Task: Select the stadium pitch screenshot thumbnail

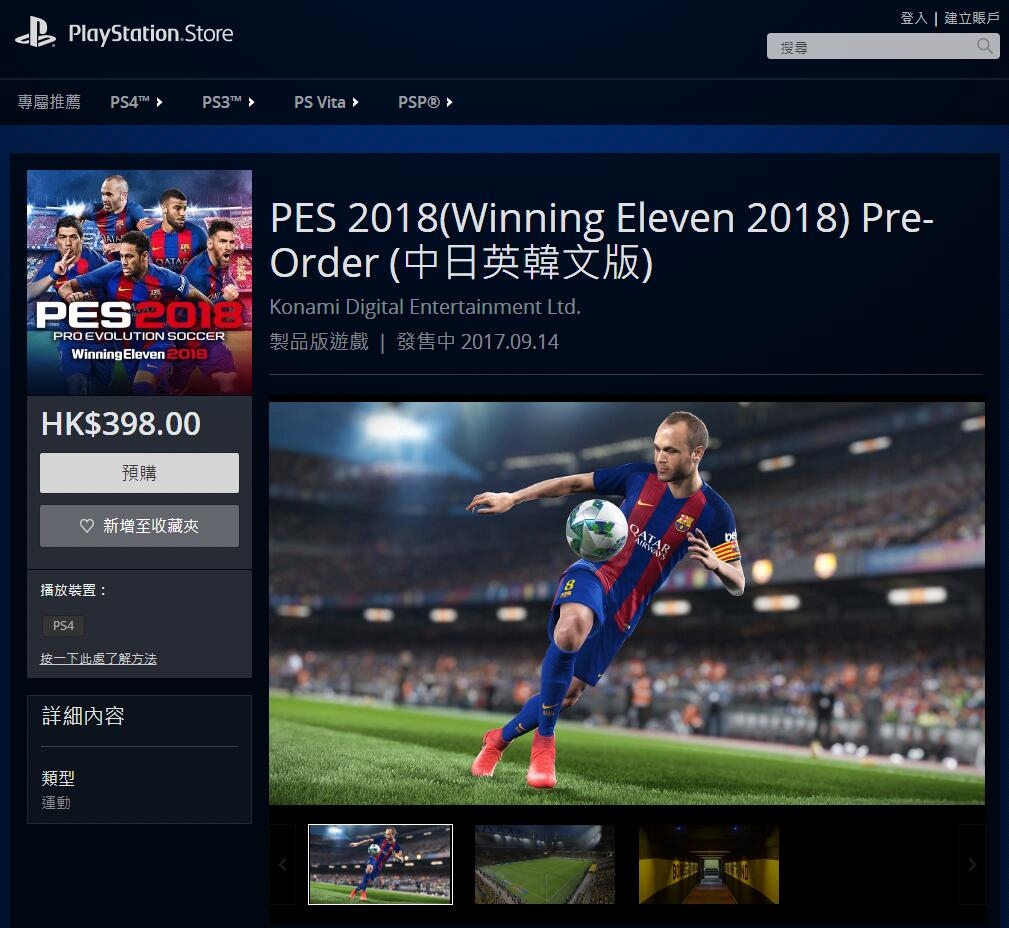Action: pos(545,864)
